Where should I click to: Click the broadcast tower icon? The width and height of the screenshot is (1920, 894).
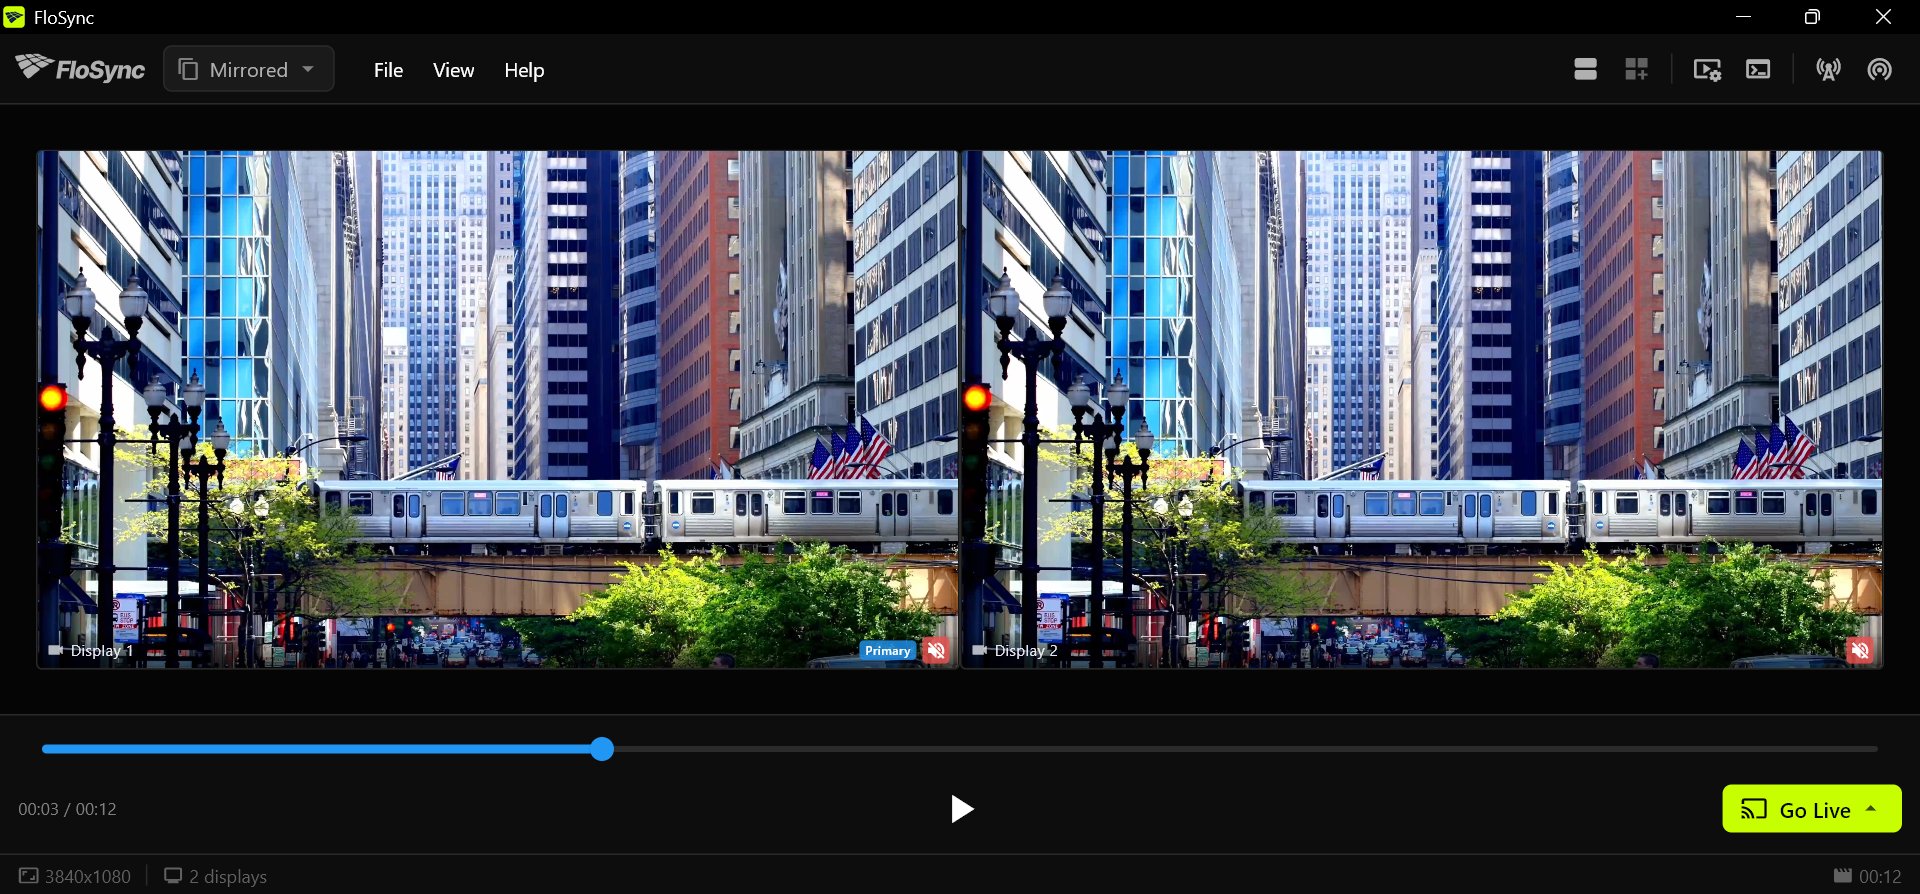coord(1829,69)
